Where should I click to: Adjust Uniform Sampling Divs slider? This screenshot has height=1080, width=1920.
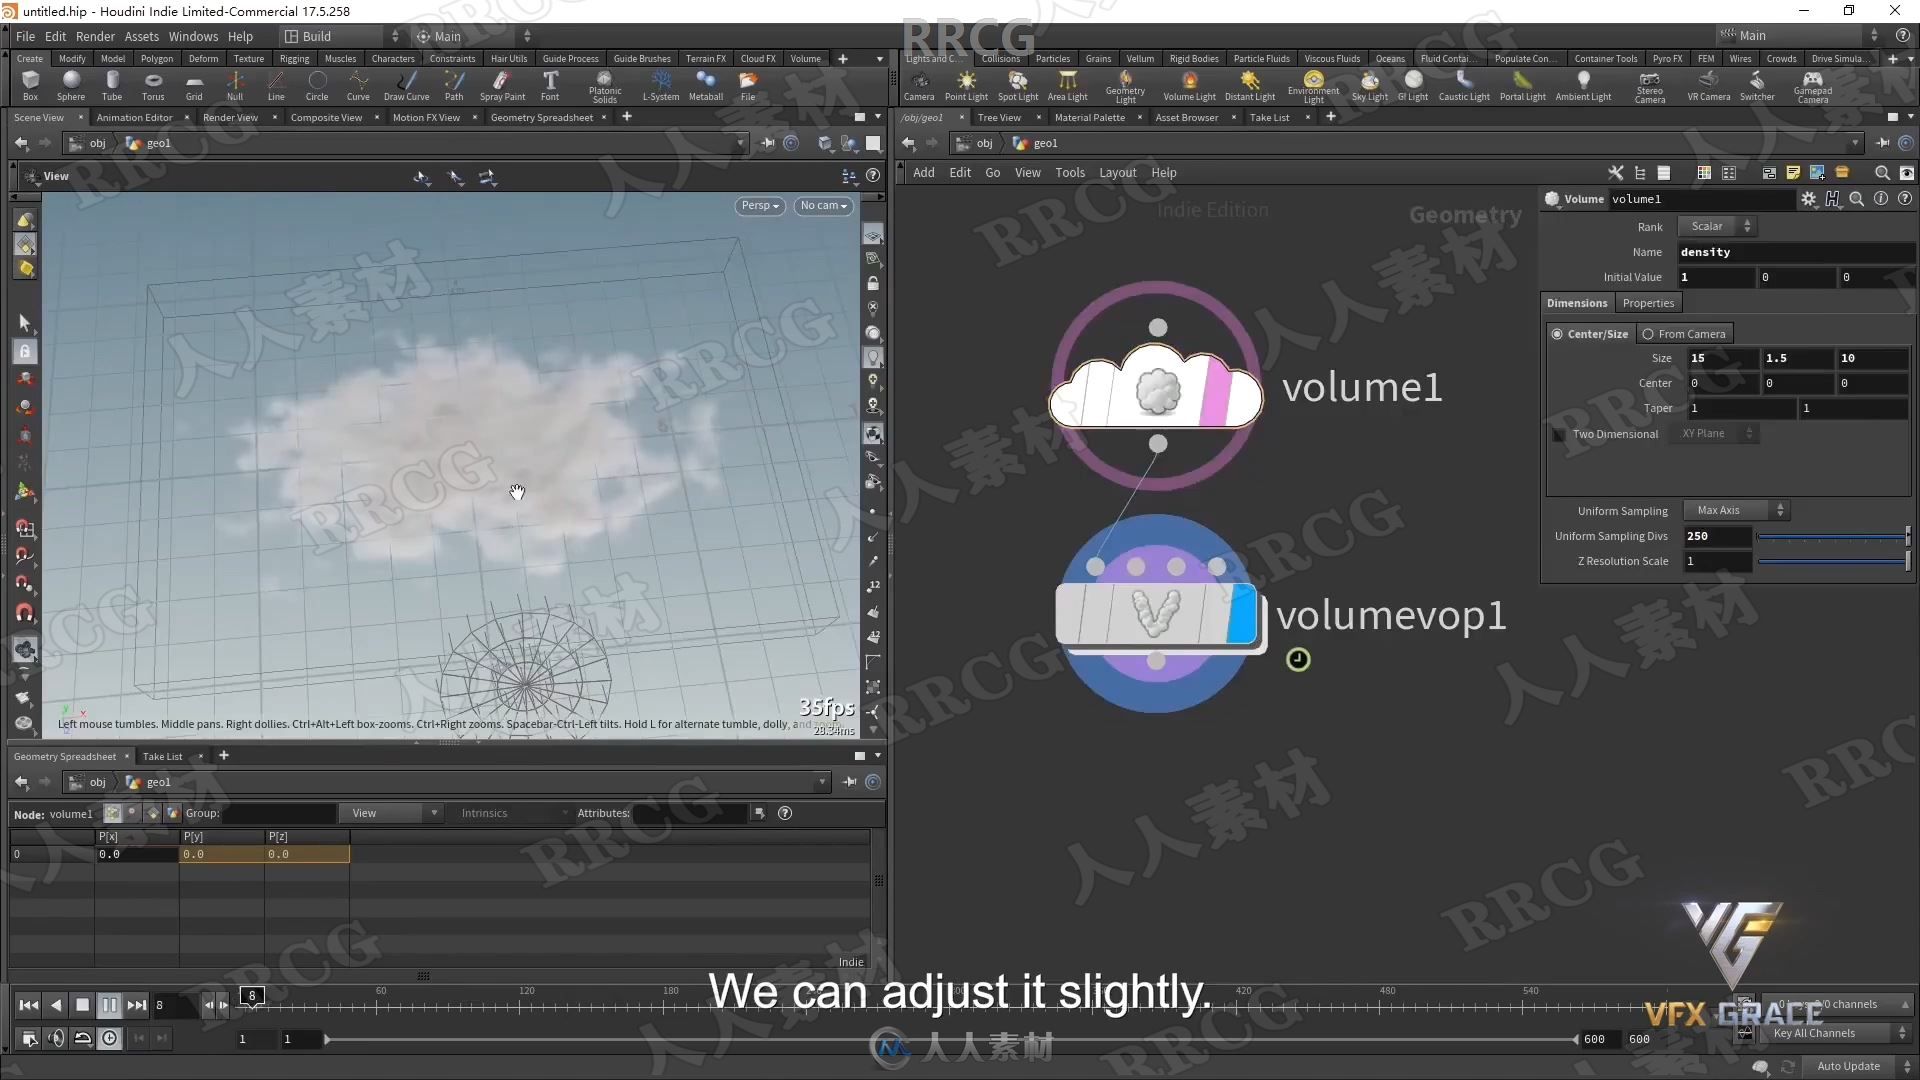pos(1833,537)
